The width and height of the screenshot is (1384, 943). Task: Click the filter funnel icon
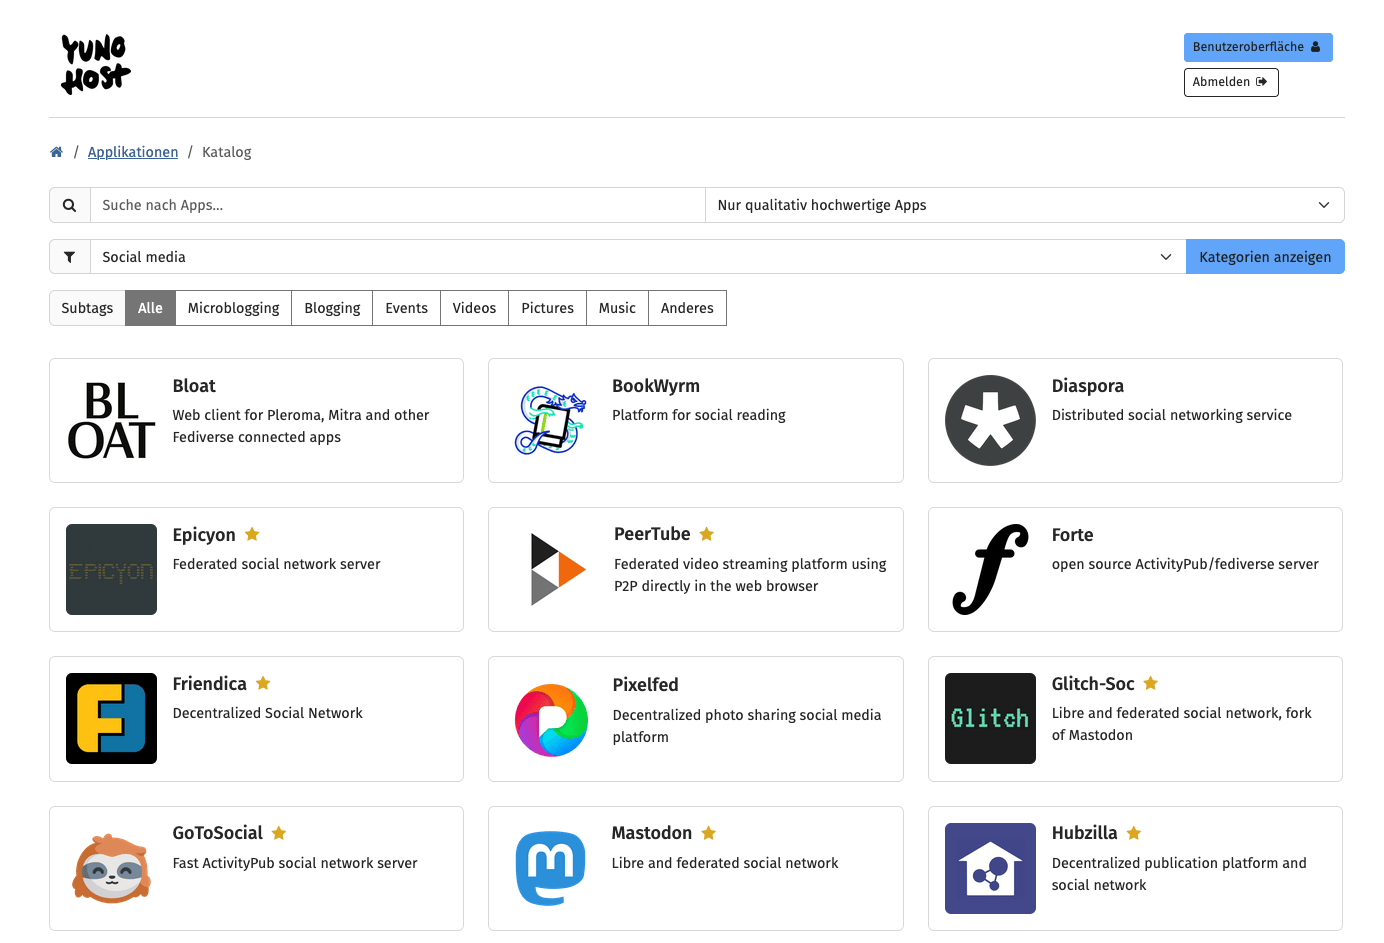pyautogui.click(x=70, y=257)
